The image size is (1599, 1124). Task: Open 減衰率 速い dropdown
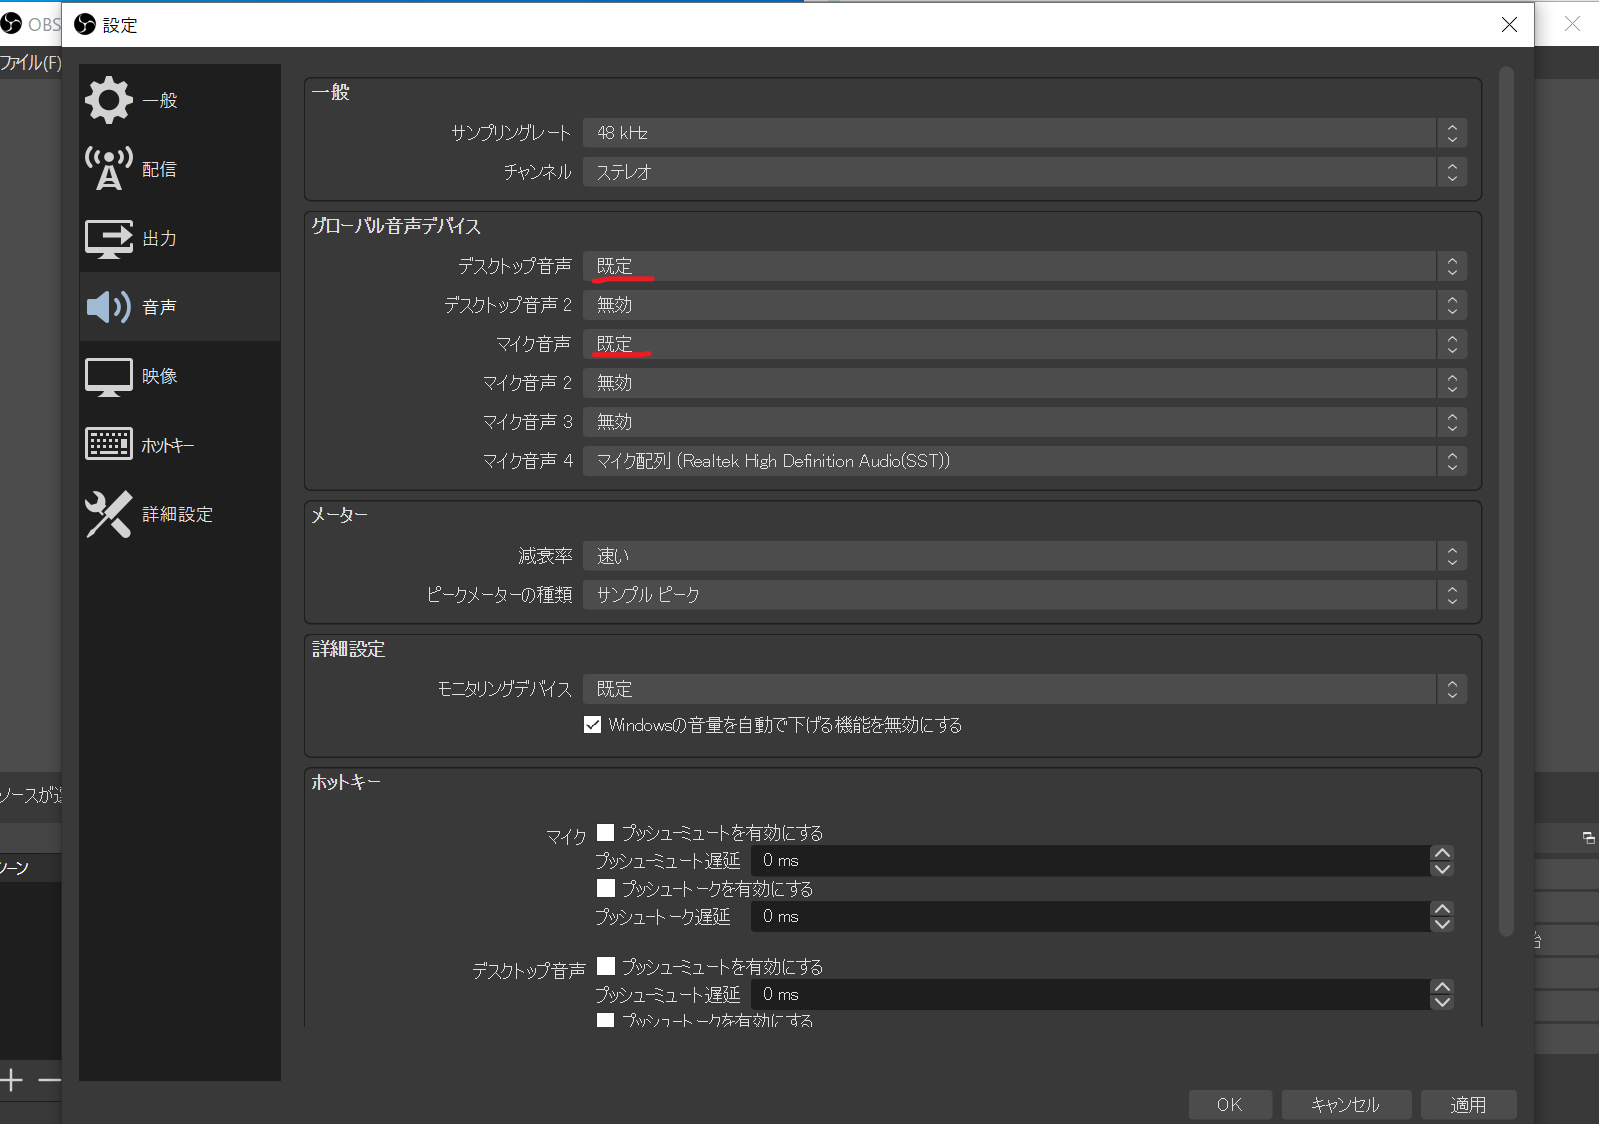coord(1025,556)
